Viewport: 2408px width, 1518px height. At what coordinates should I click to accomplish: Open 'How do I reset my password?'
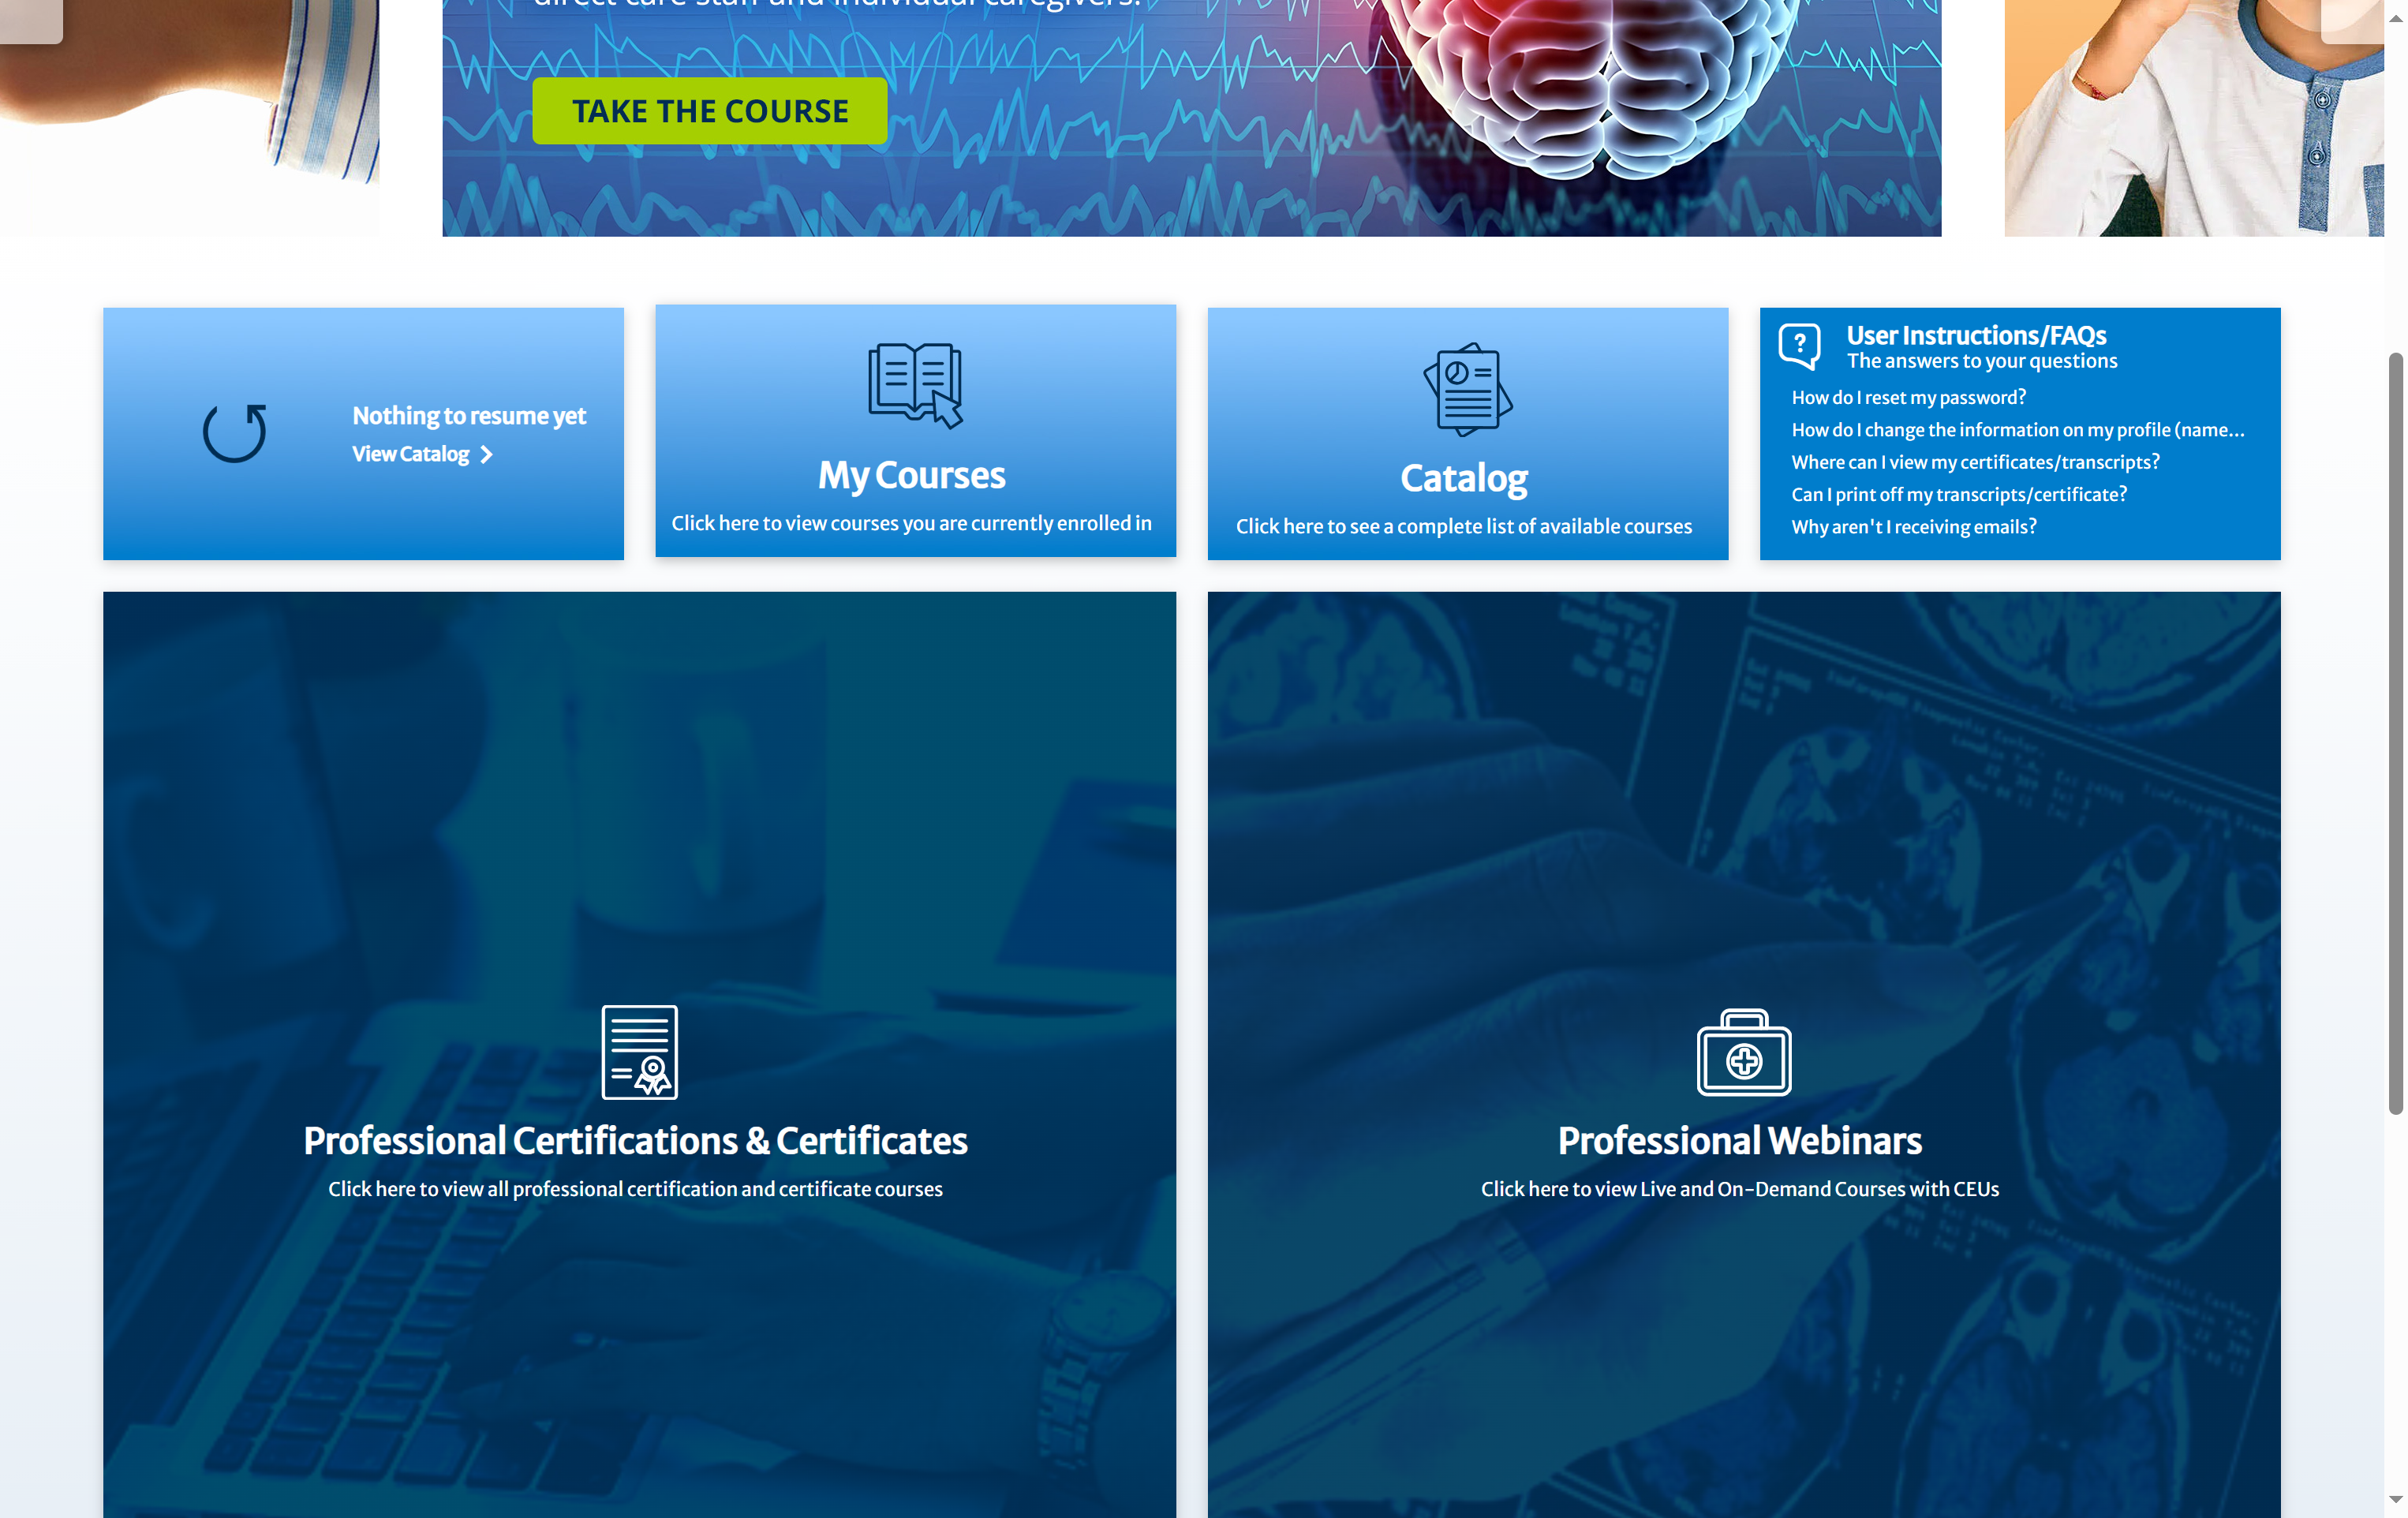[1908, 397]
